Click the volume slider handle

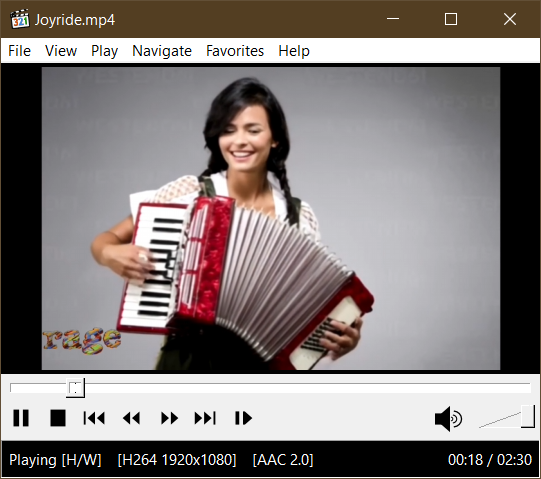528,417
